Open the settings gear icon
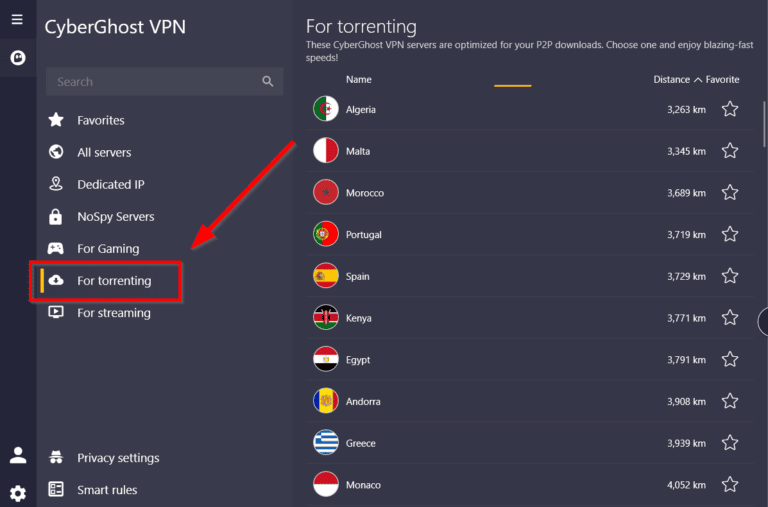768x507 pixels. (x=18, y=492)
